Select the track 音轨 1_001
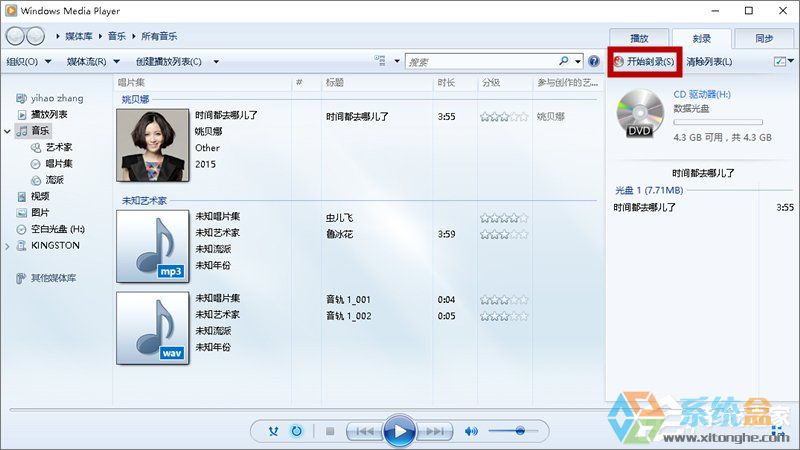800x450 pixels. 348,299
